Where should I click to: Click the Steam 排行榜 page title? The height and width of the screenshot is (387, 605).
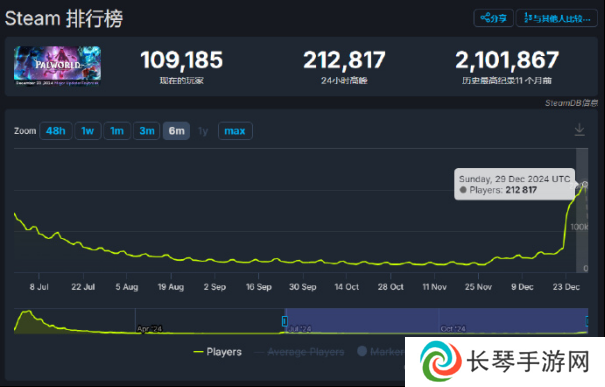[64, 19]
